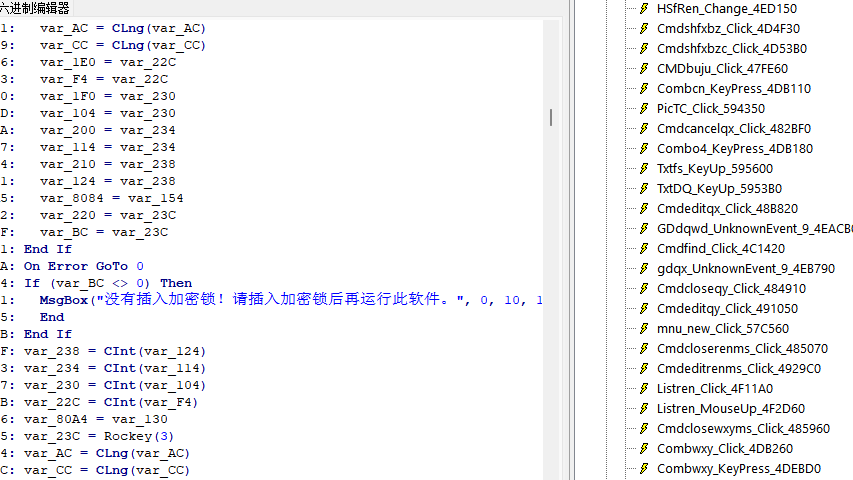The image size is (853, 480).
Task: Click the lightning icon next to Listren_MouseUp_4F2D60
Action: point(644,408)
